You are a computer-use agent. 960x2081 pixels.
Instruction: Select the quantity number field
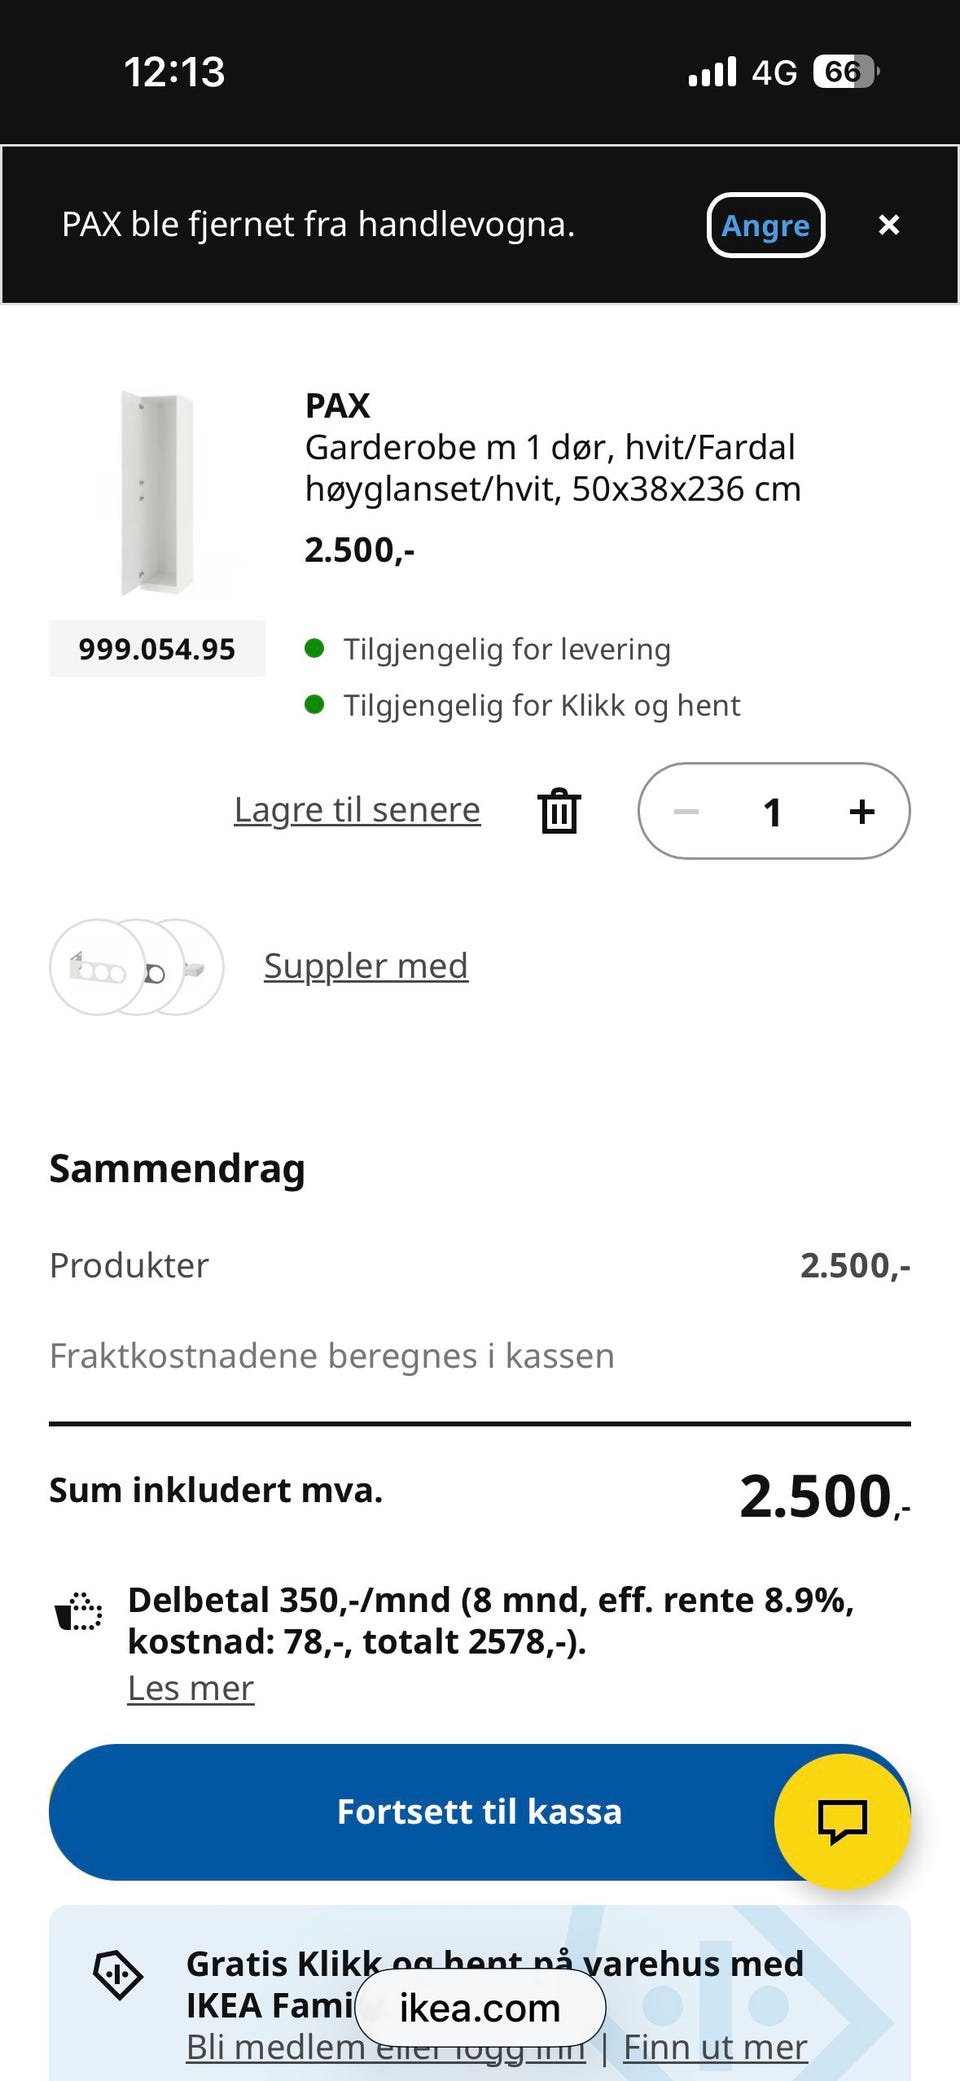tap(772, 811)
